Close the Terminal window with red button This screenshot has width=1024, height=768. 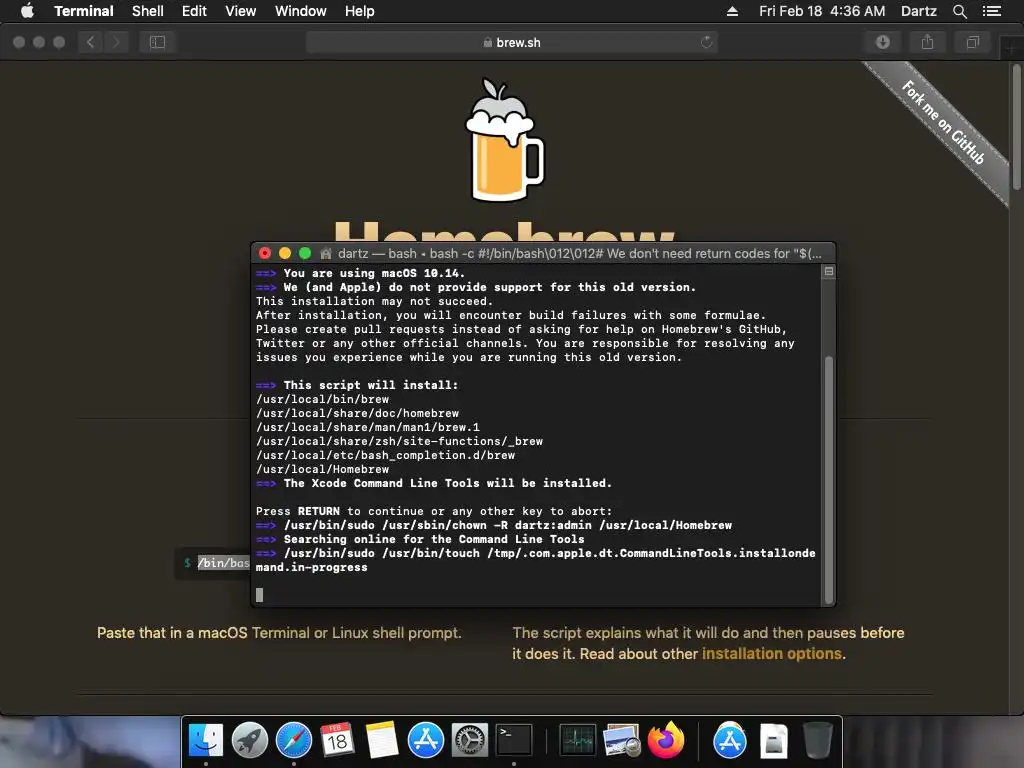coord(264,253)
